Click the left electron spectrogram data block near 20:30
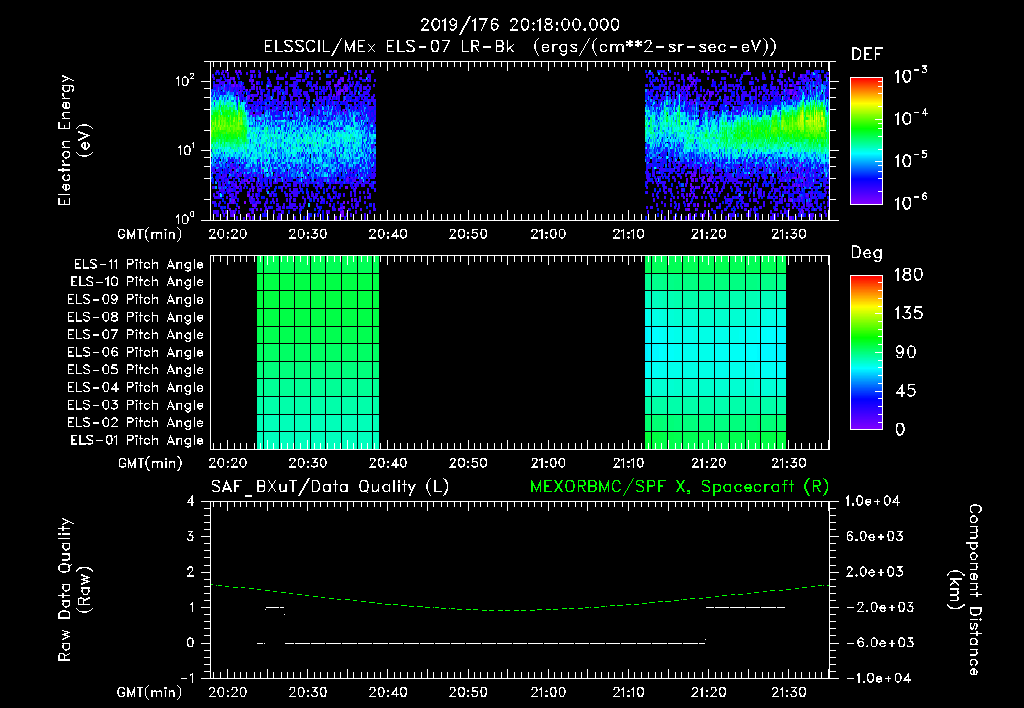The height and width of the screenshot is (708, 1024). pos(293,144)
